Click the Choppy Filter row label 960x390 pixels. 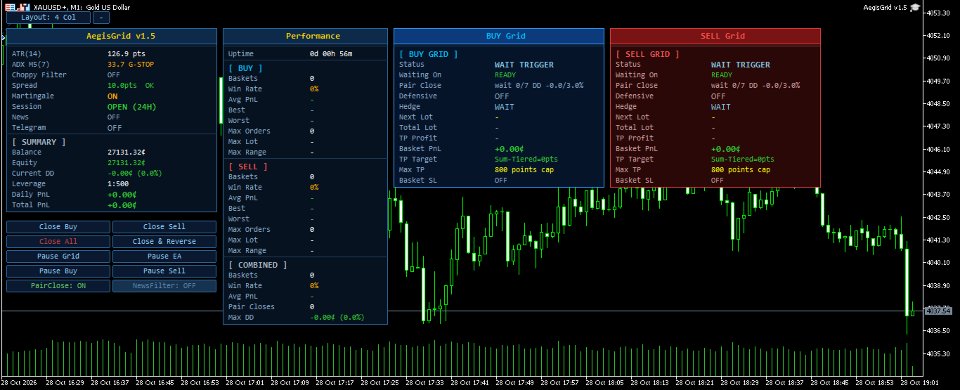point(39,75)
